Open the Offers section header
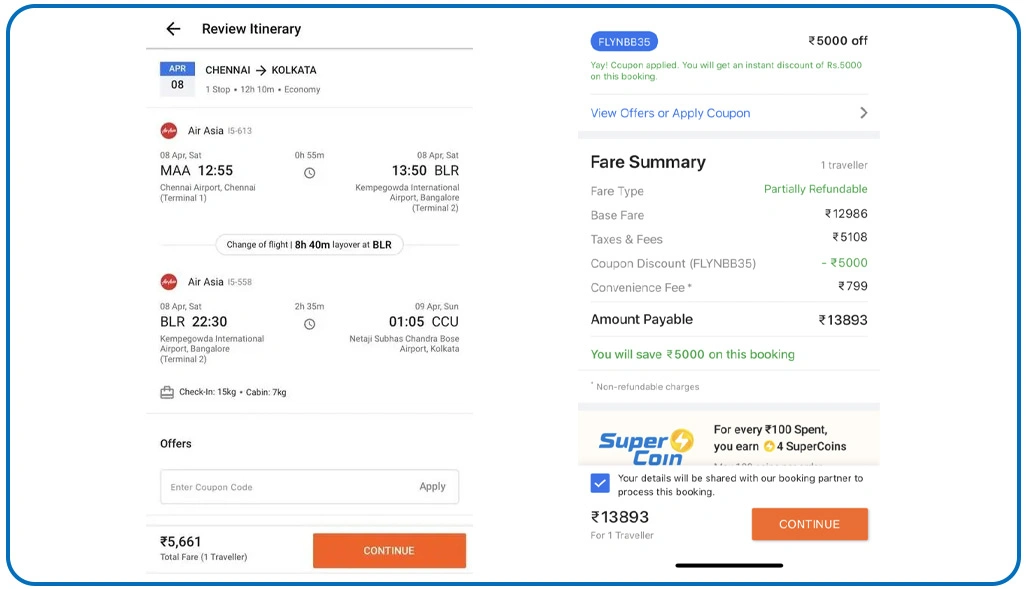The image size is (1026, 589). [174, 443]
